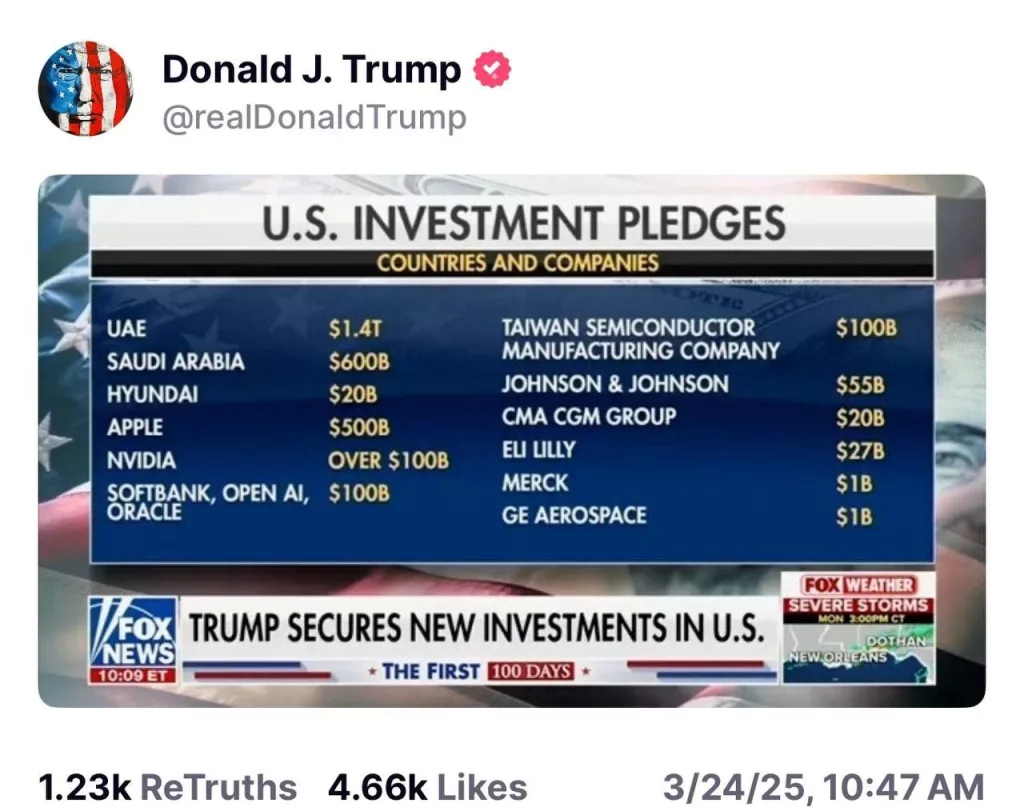The width and height of the screenshot is (1024, 811).
Task: Open the Donald J. Trump display name
Action: click(x=311, y=69)
